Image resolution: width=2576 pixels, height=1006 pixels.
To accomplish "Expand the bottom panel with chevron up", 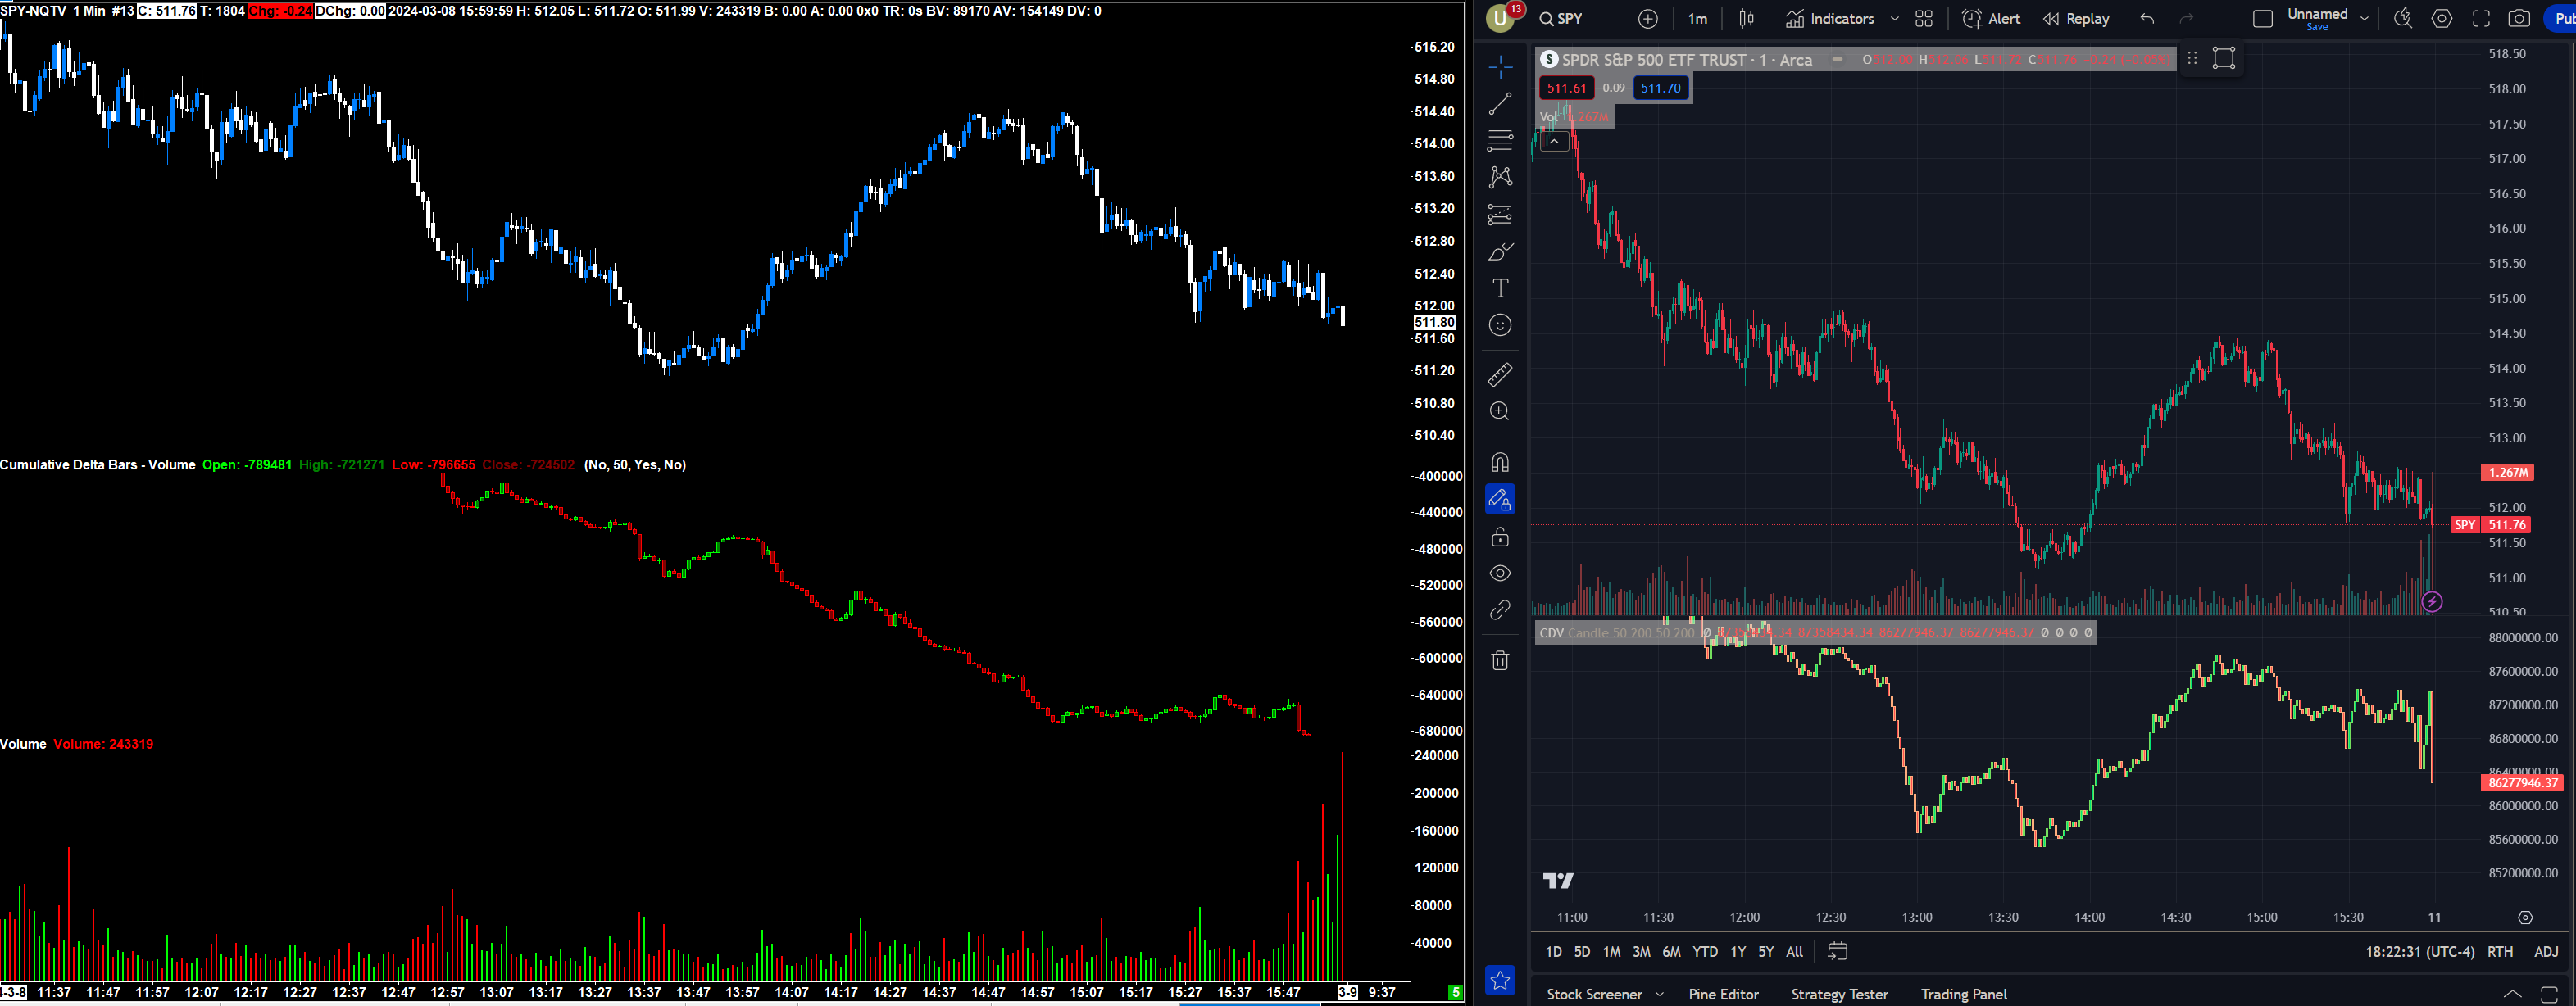I will tap(2511, 994).
